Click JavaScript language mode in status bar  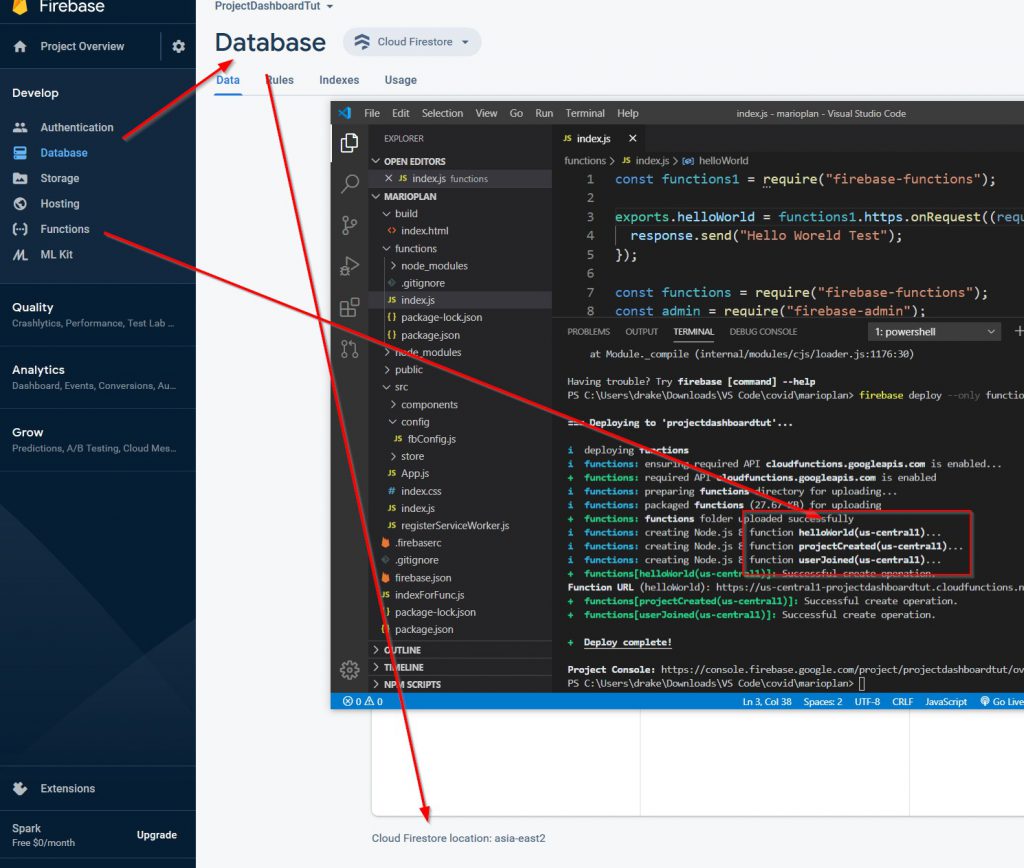[x=946, y=702]
